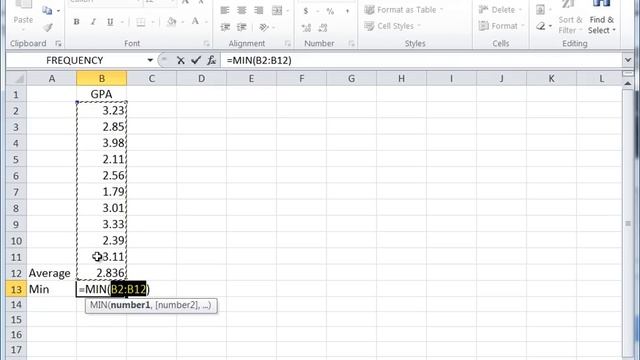Cancel formula entry with X icon
This screenshot has width=640, height=360.
click(x=181, y=60)
